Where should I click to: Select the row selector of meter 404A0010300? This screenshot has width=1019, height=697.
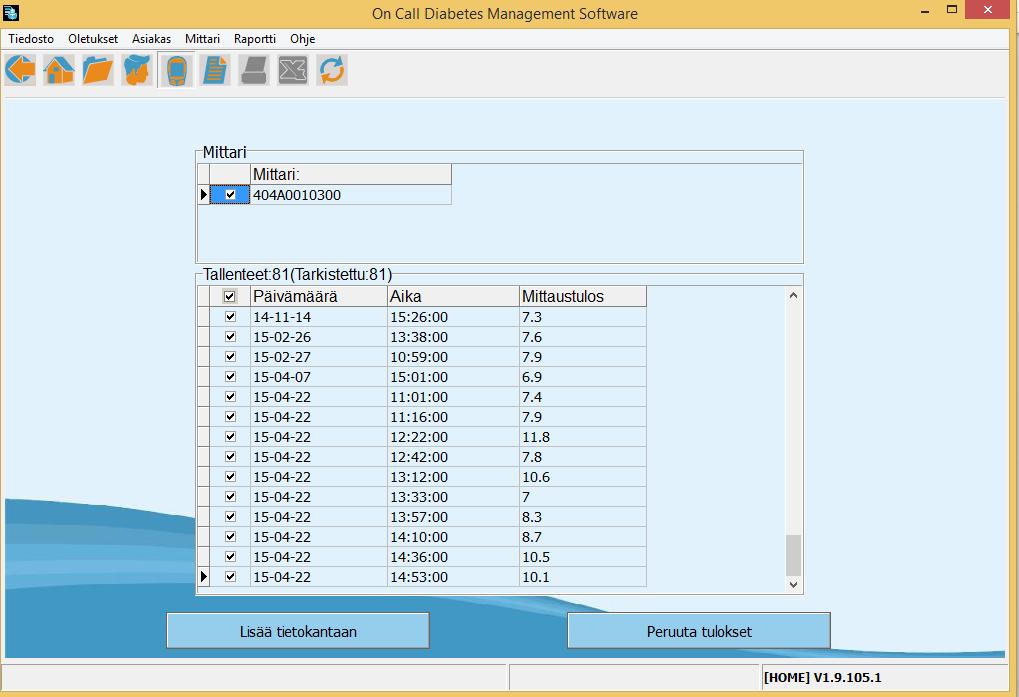(203, 194)
